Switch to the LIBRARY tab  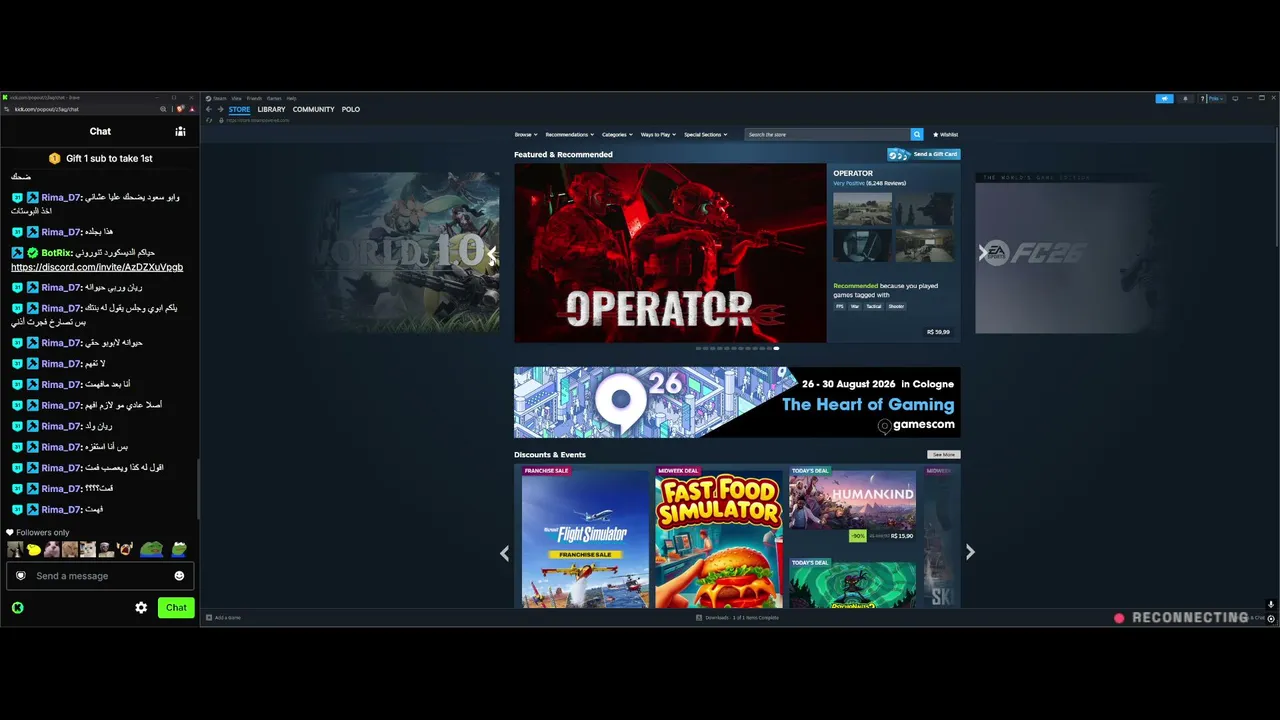point(271,109)
